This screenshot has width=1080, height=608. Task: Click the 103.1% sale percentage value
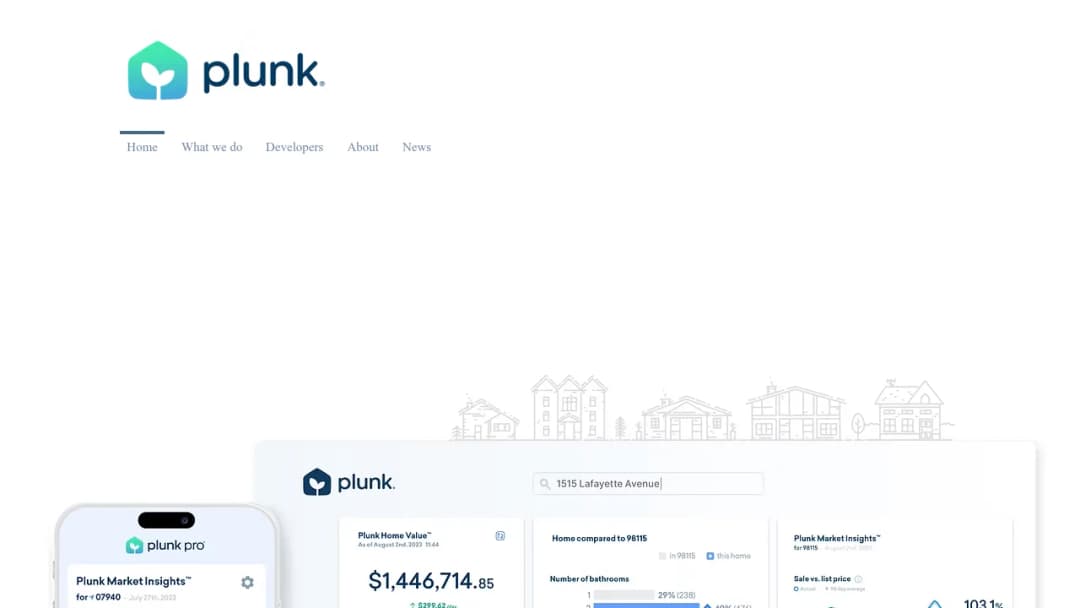coord(984,604)
